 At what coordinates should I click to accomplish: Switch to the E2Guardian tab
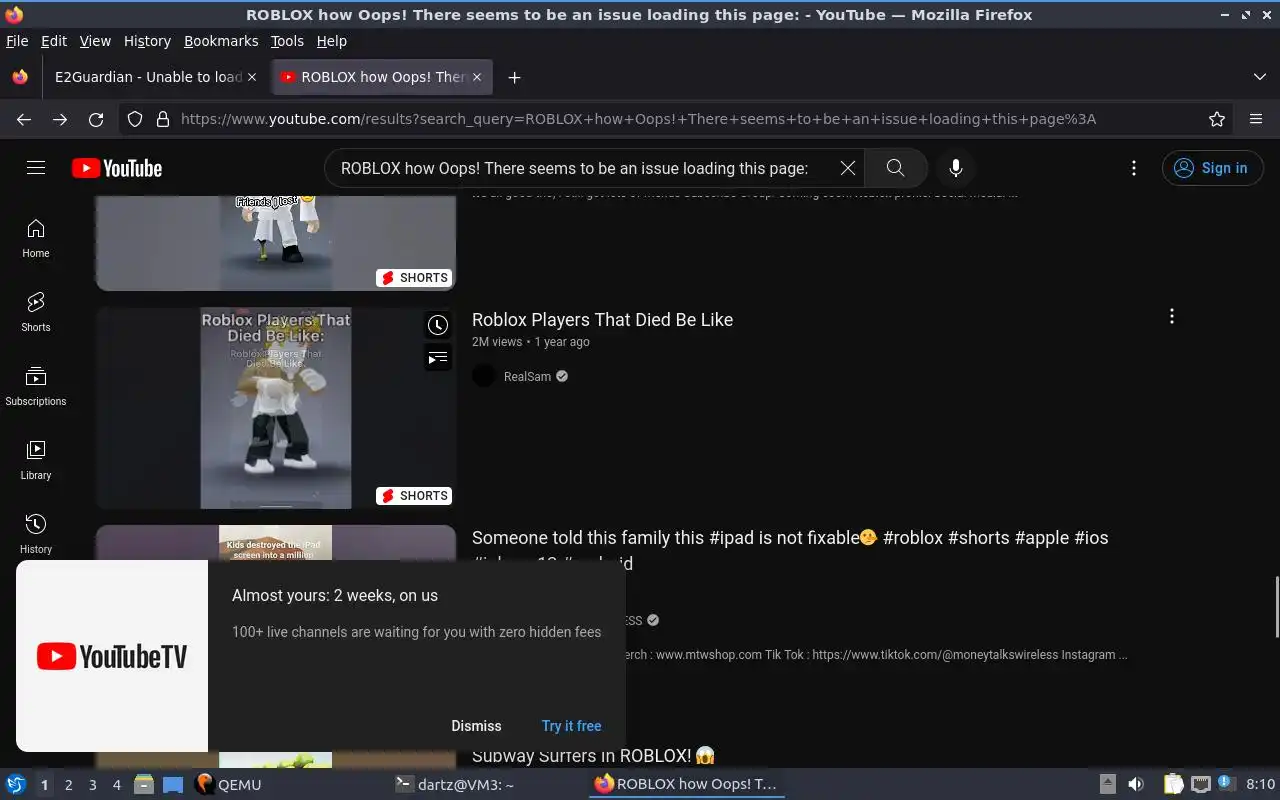[x=148, y=77]
